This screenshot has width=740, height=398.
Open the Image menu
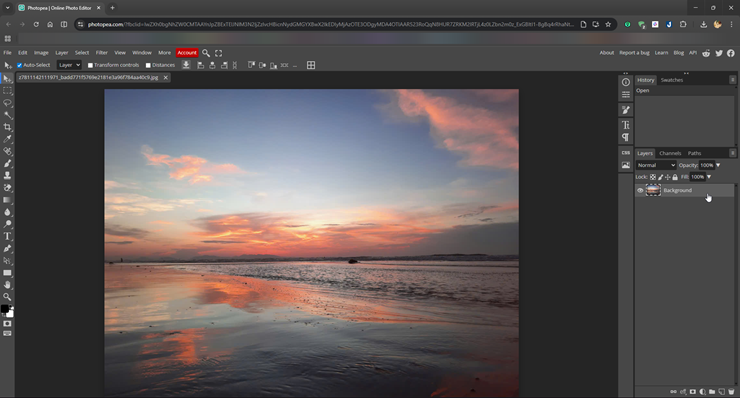tap(41, 53)
